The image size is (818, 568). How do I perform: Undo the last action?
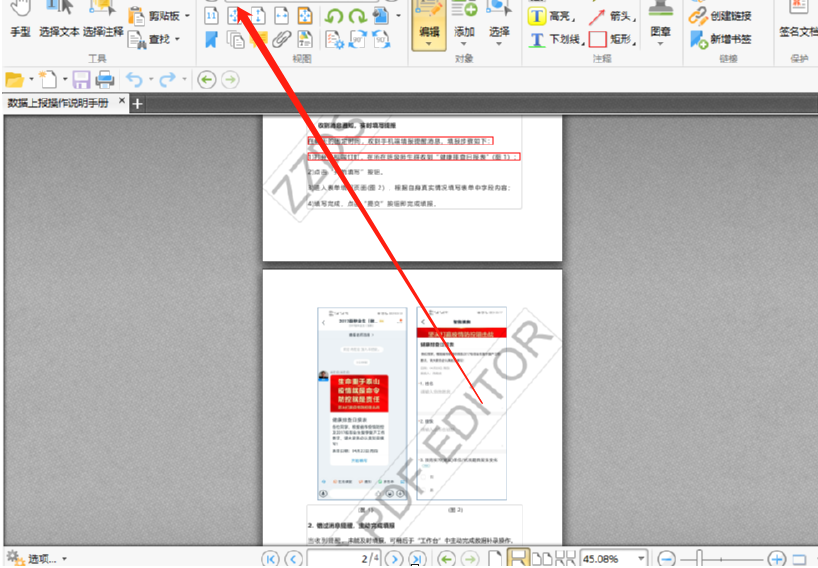tap(134, 80)
